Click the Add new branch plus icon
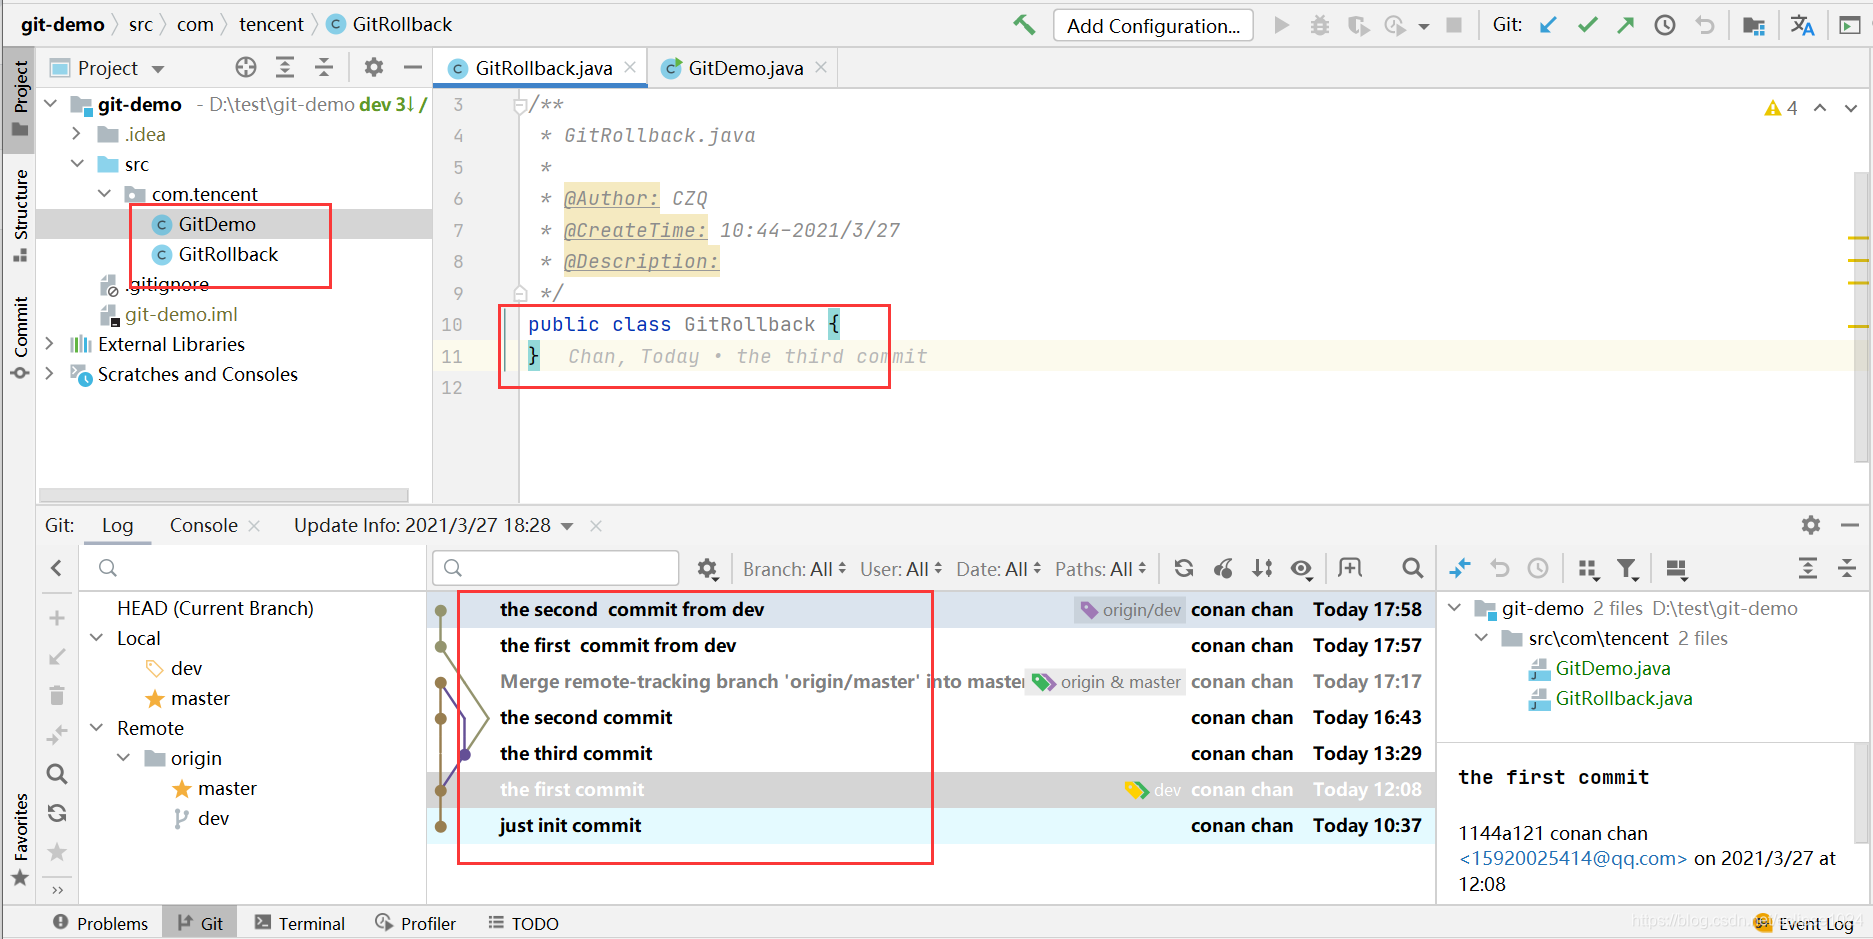 point(57,618)
